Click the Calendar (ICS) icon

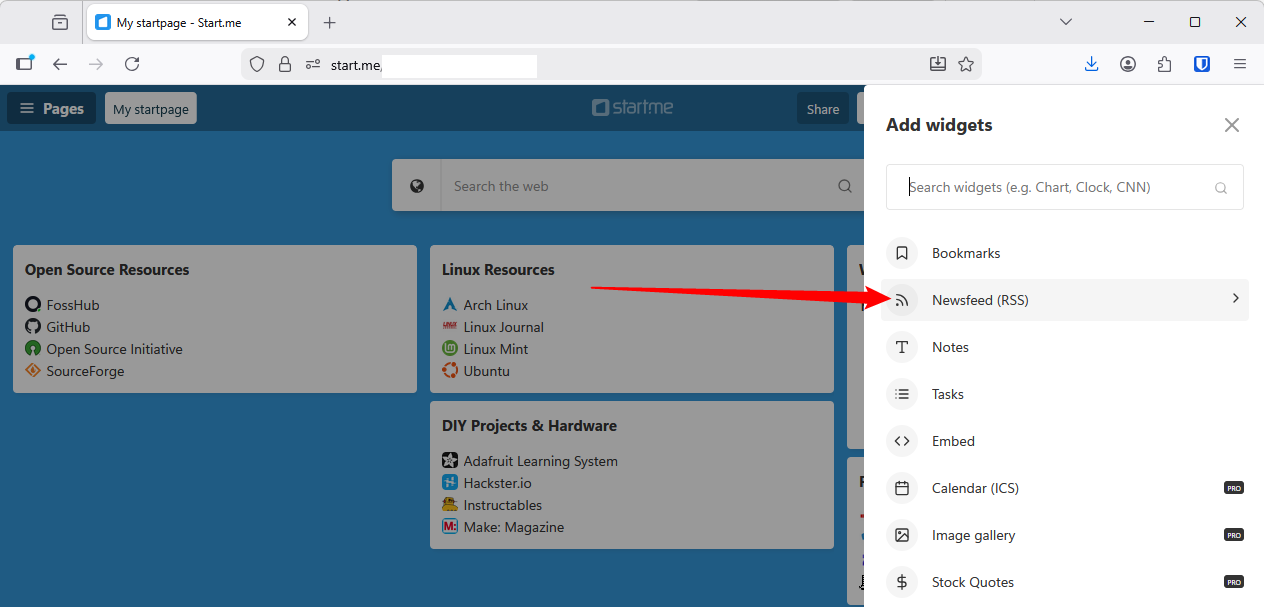click(902, 488)
